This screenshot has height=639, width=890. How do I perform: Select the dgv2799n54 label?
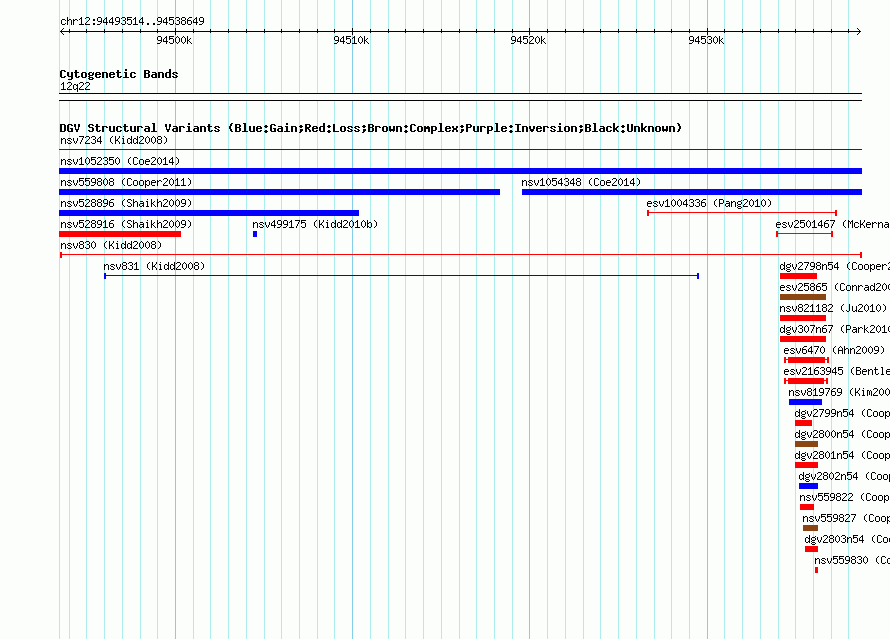(x=842, y=413)
